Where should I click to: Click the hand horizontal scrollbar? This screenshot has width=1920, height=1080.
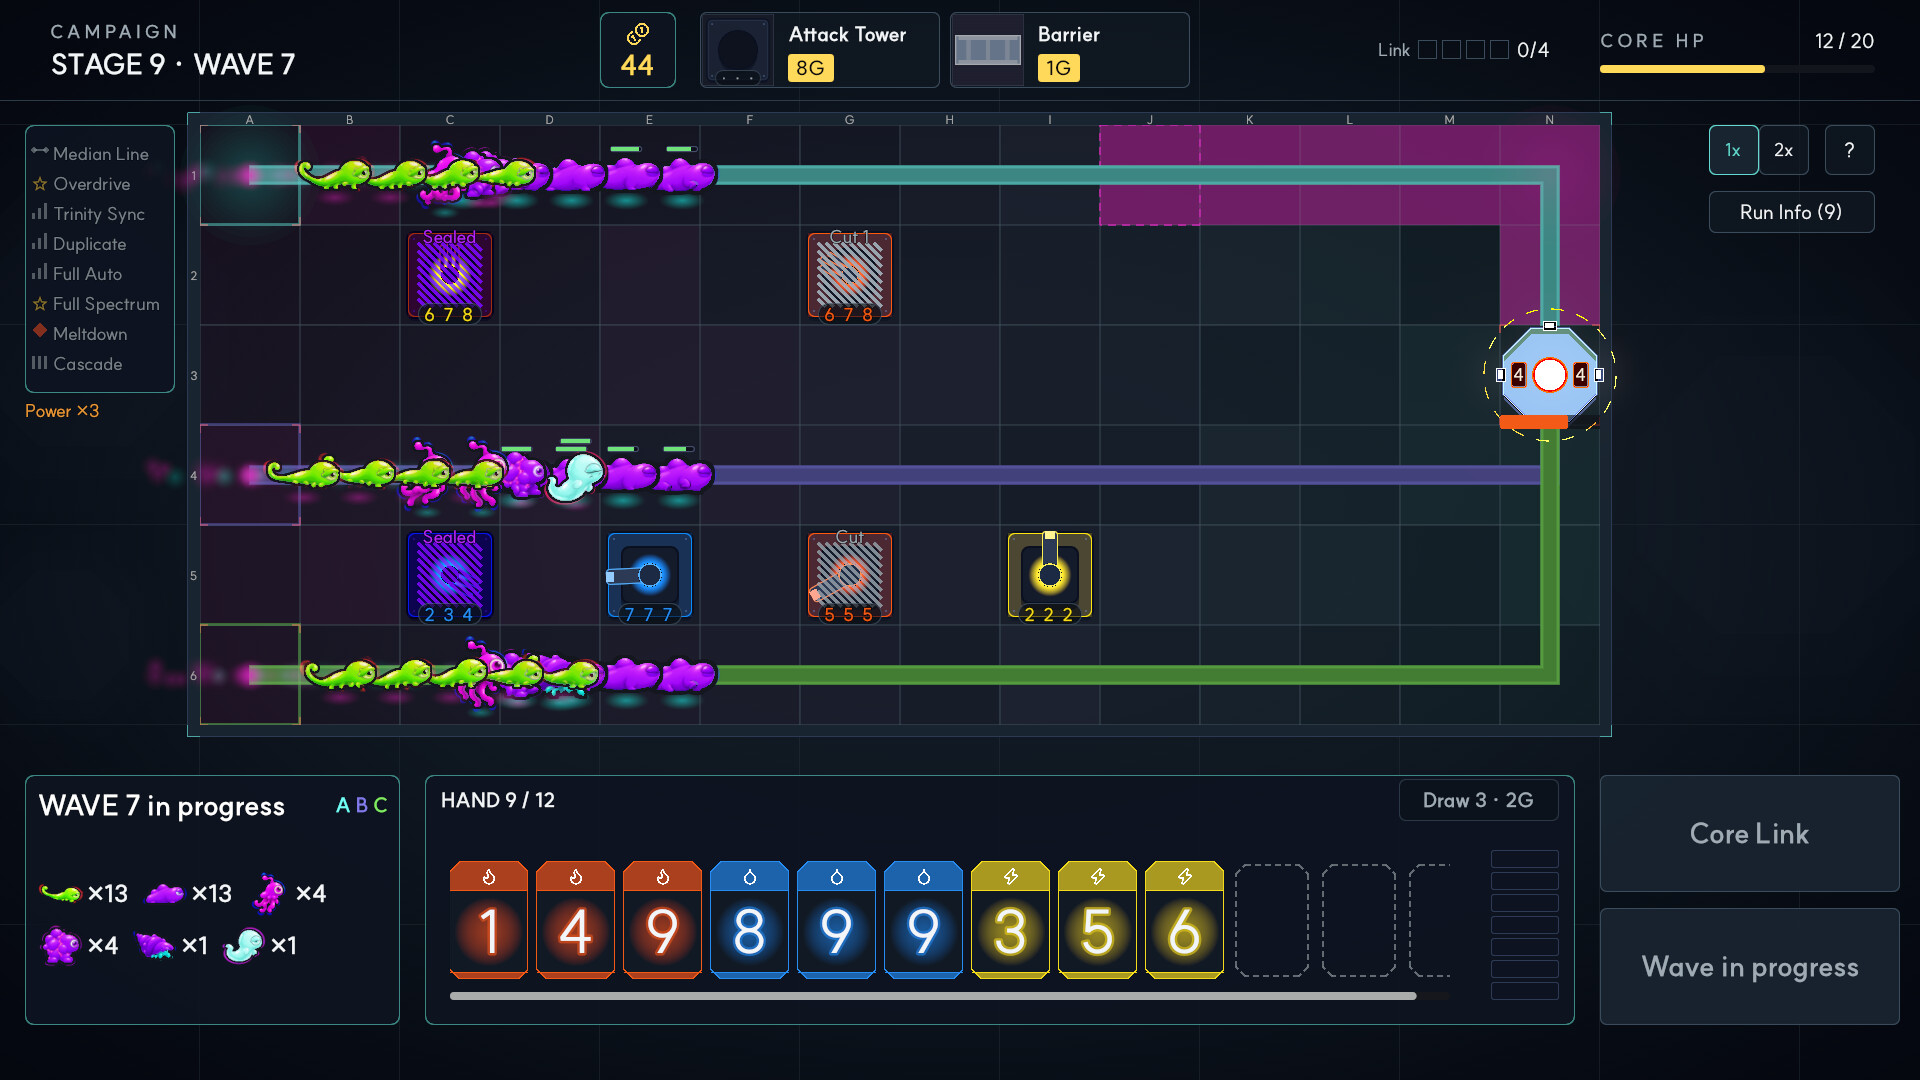tap(933, 996)
